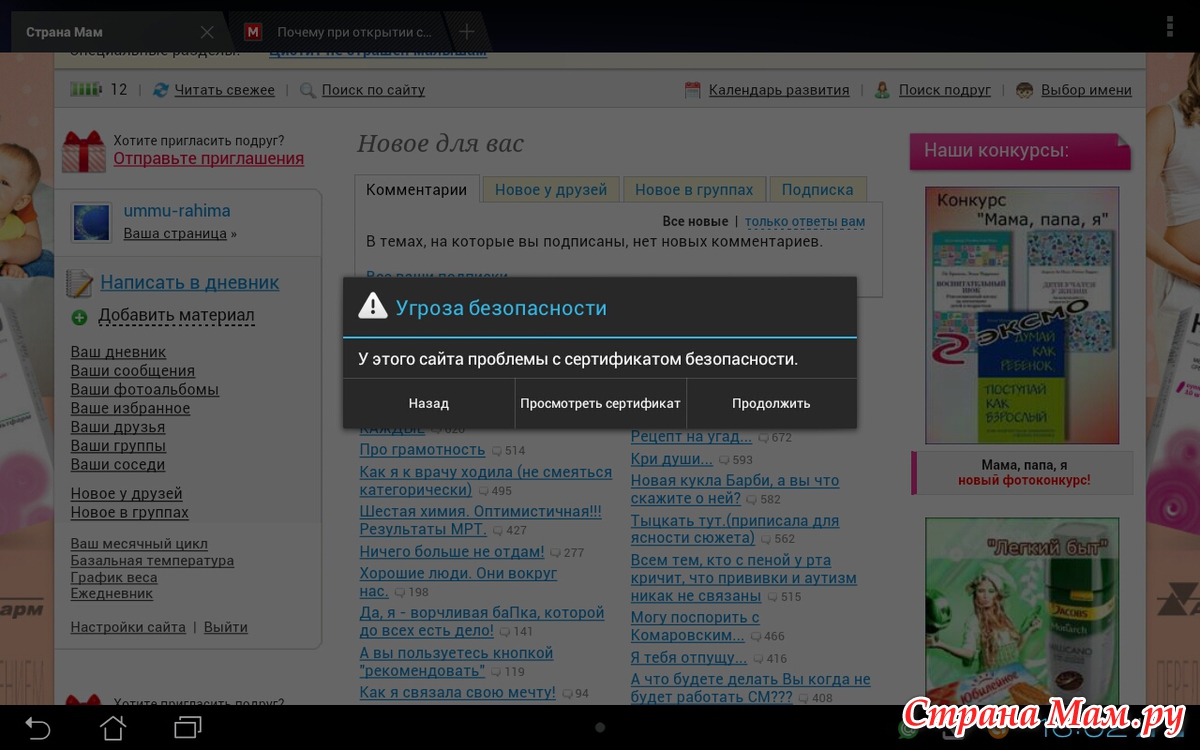1200x750 pixels.
Task: Open the Базальная температура link
Action: coord(152,561)
